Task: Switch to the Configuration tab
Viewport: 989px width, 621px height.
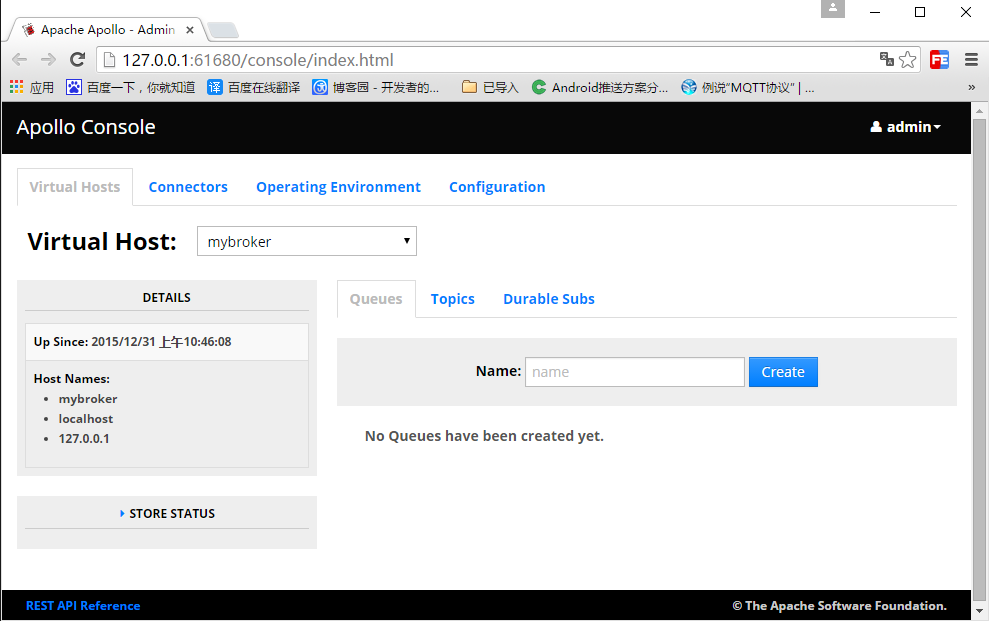Action: click(x=497, y=187)
